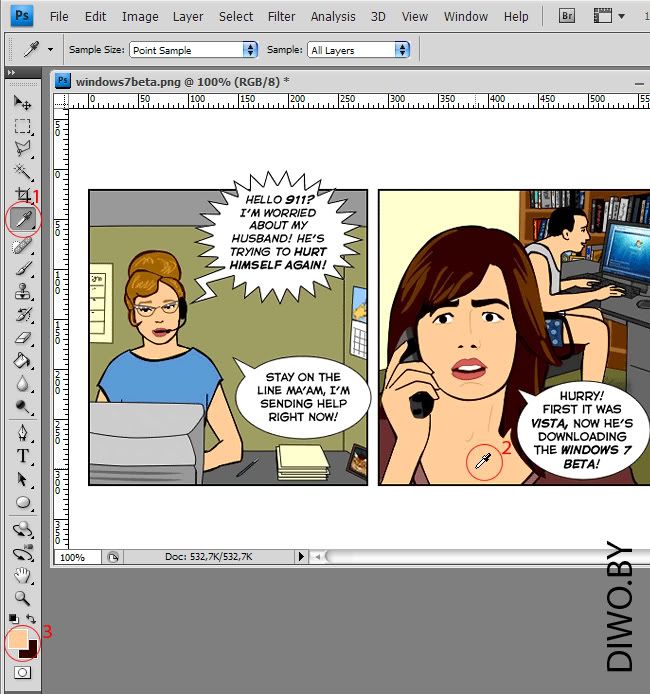650x694 pixels.
Task: Click the windows7beta.png document title
Action: (x=182, y=82)
